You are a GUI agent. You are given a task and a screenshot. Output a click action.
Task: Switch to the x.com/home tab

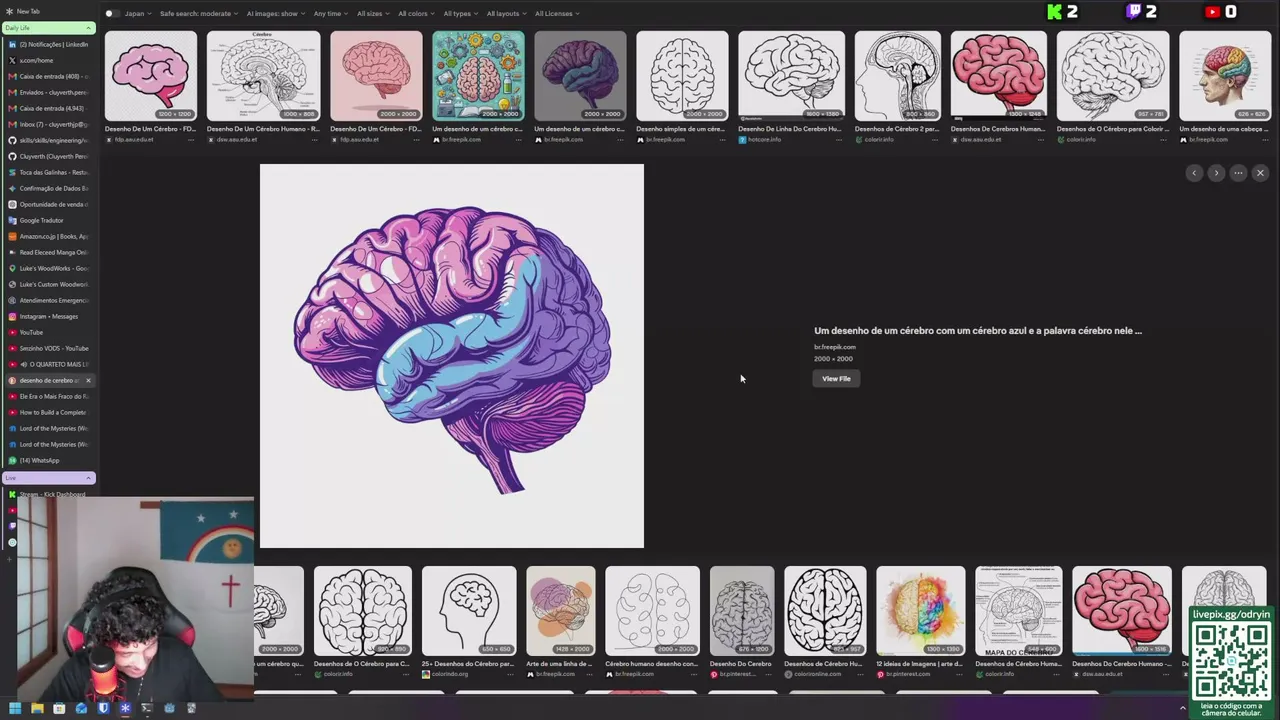point(50,60)
